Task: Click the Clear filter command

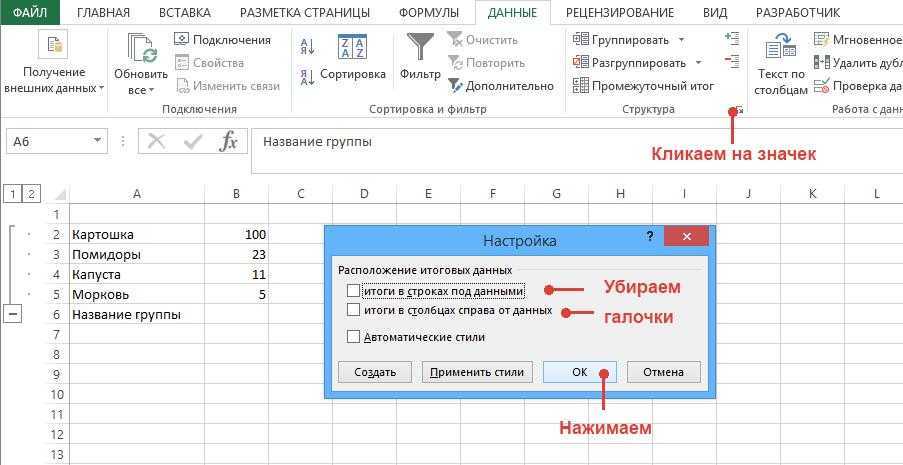Action: click(483, 40)
